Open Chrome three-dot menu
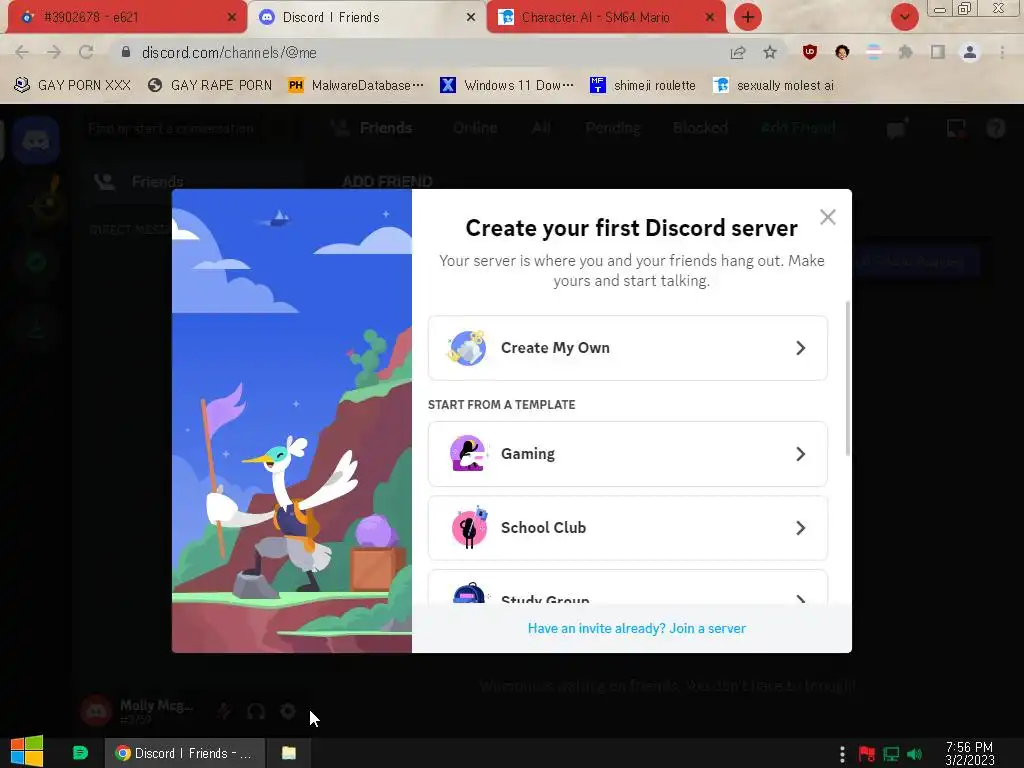The height and width of the screenshot is (768, 1024). [x=1002, y=52]
